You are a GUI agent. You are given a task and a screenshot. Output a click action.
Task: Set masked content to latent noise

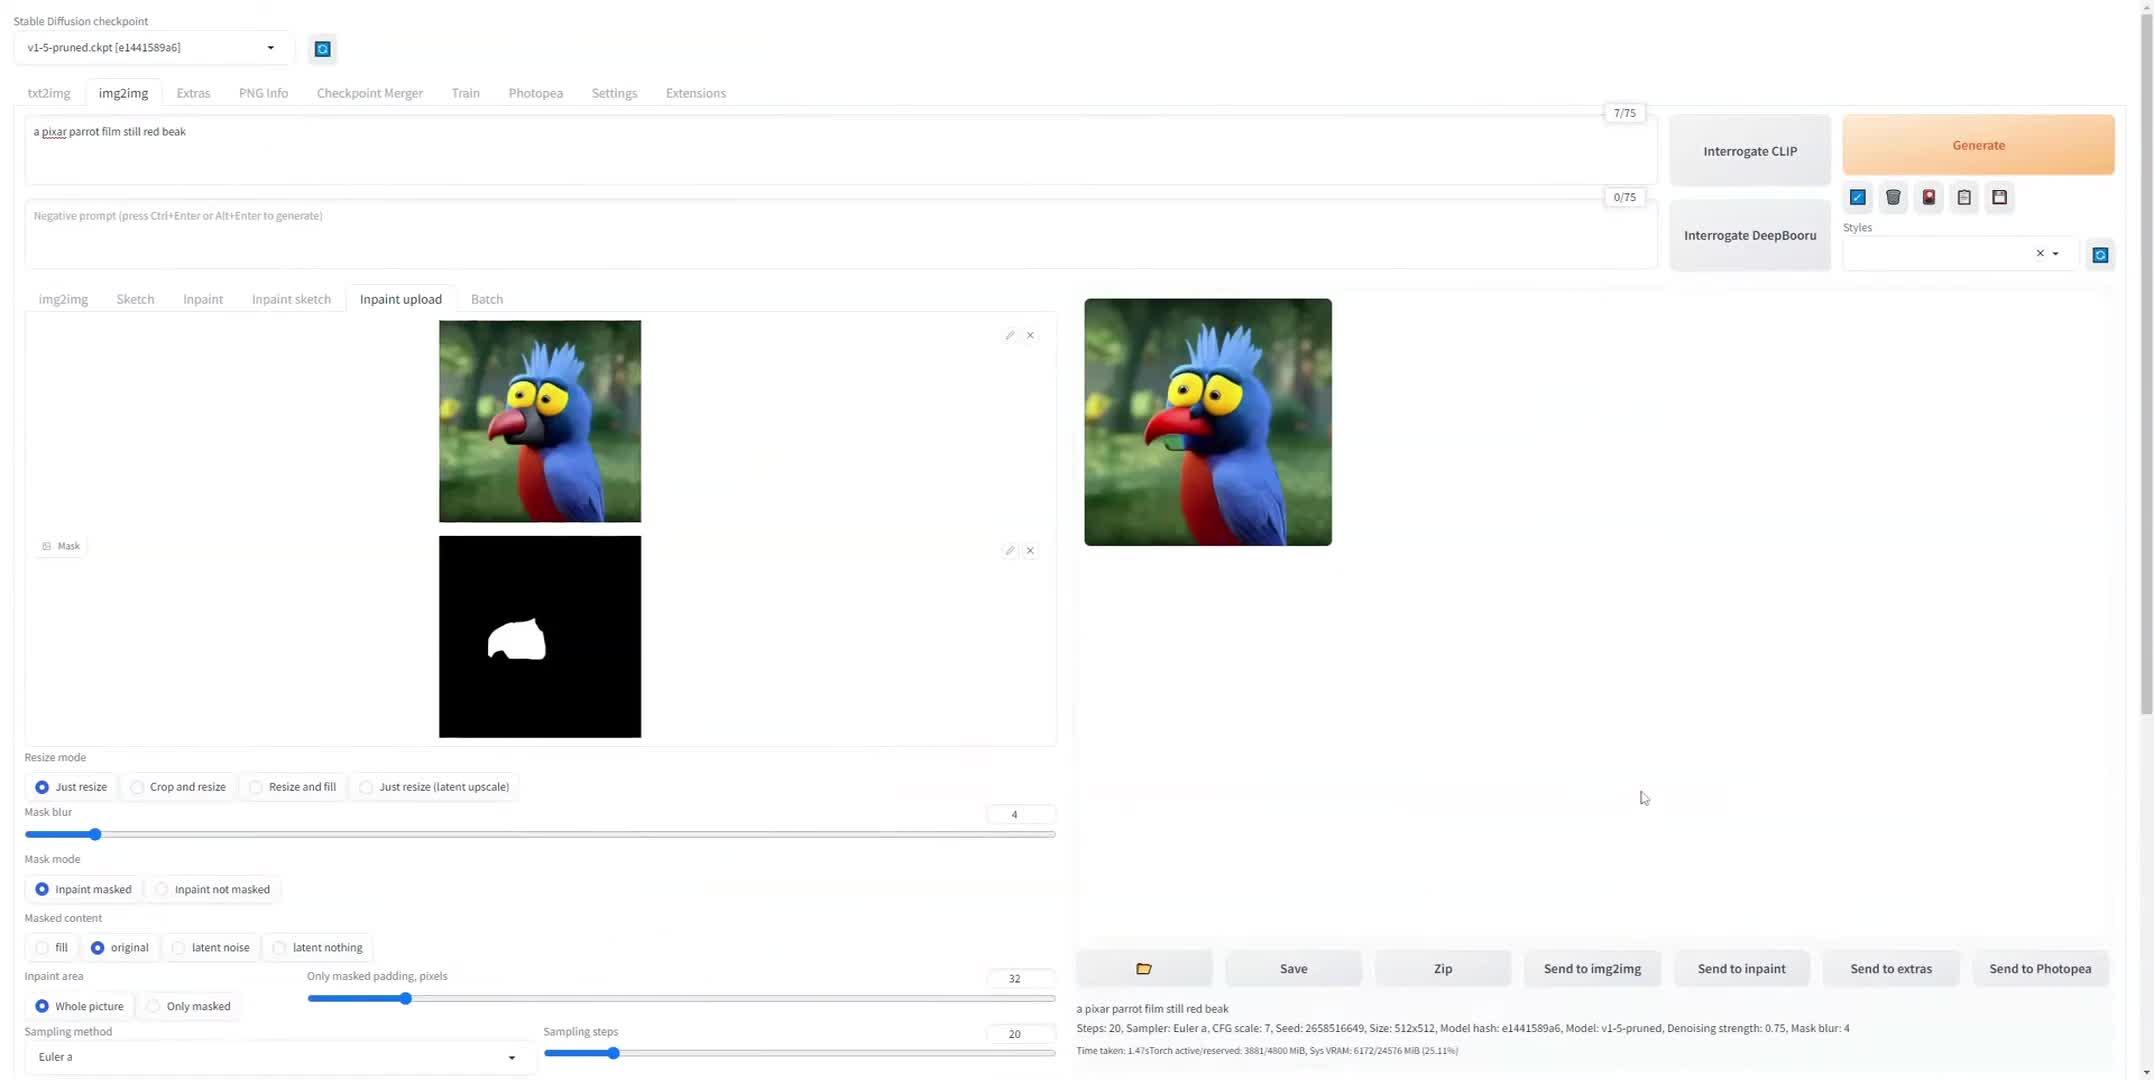pos(179,947)
